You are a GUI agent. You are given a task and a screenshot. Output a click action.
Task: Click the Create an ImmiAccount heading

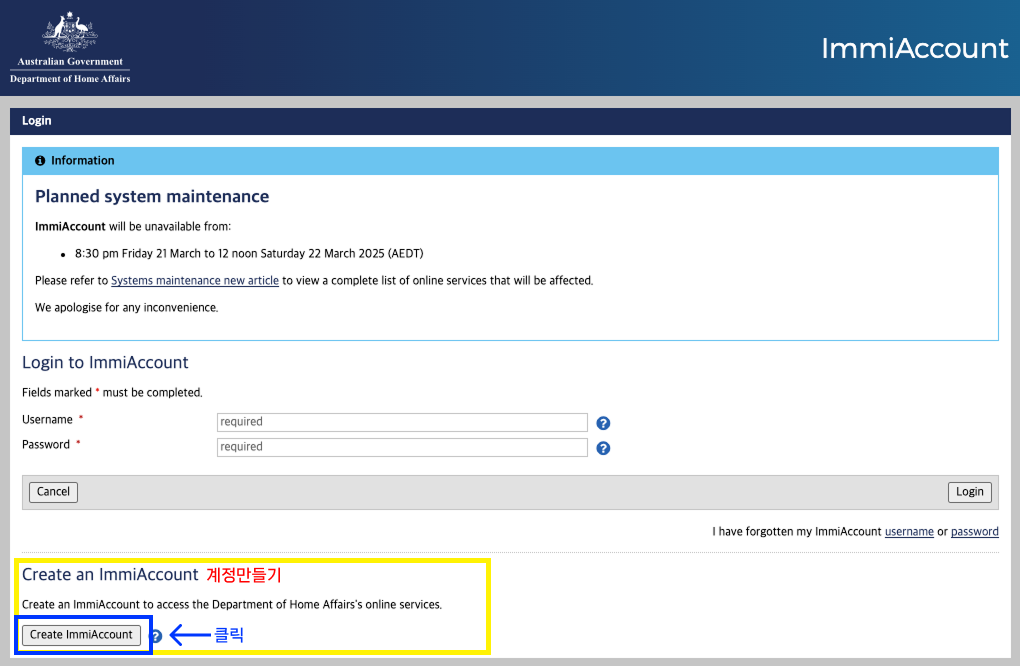(110, 574)
